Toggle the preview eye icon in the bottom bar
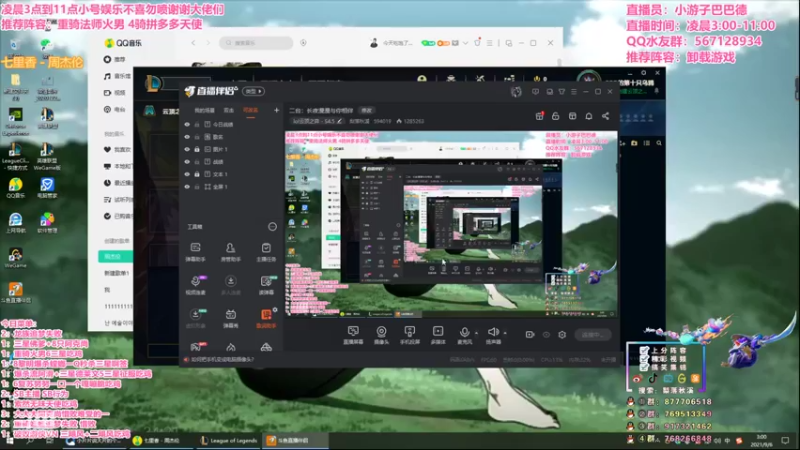Viewport: 800px width, 450px height. pyautogui.click(x=546, y=335)
